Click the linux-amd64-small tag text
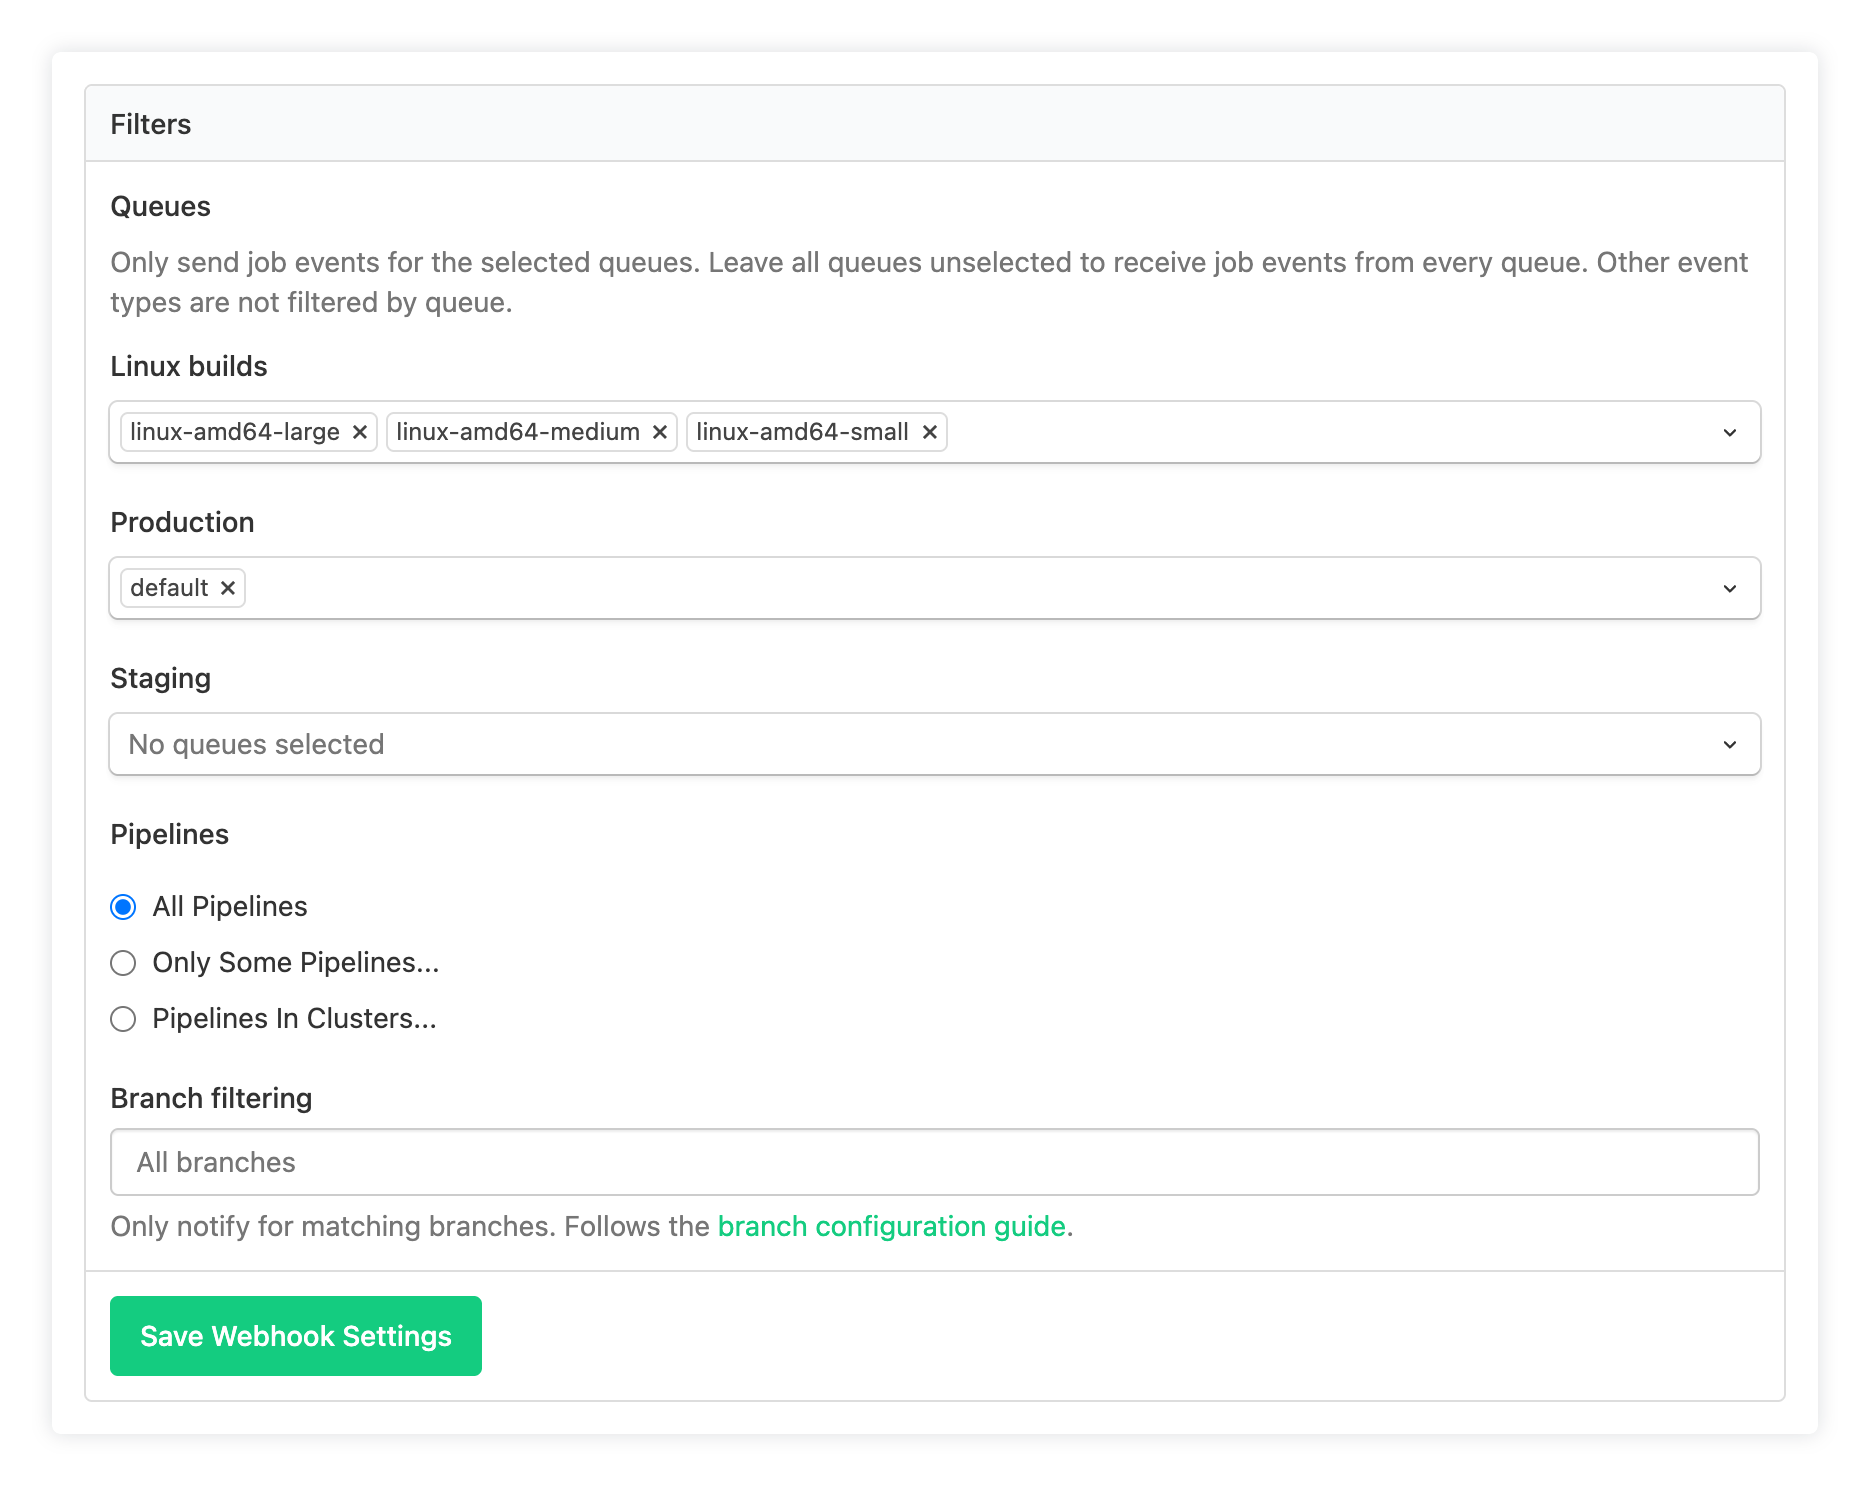1870x1486 pixels. 802,432
